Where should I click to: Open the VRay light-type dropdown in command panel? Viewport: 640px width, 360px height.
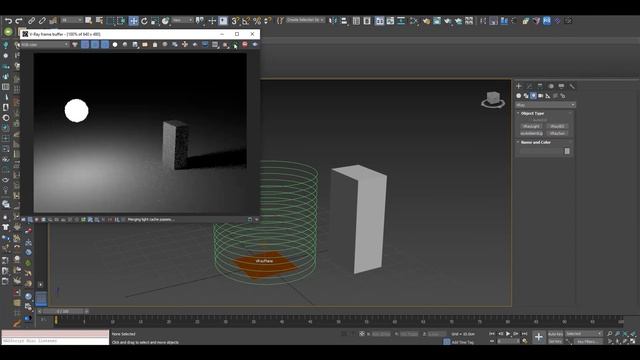click(545, 105)
